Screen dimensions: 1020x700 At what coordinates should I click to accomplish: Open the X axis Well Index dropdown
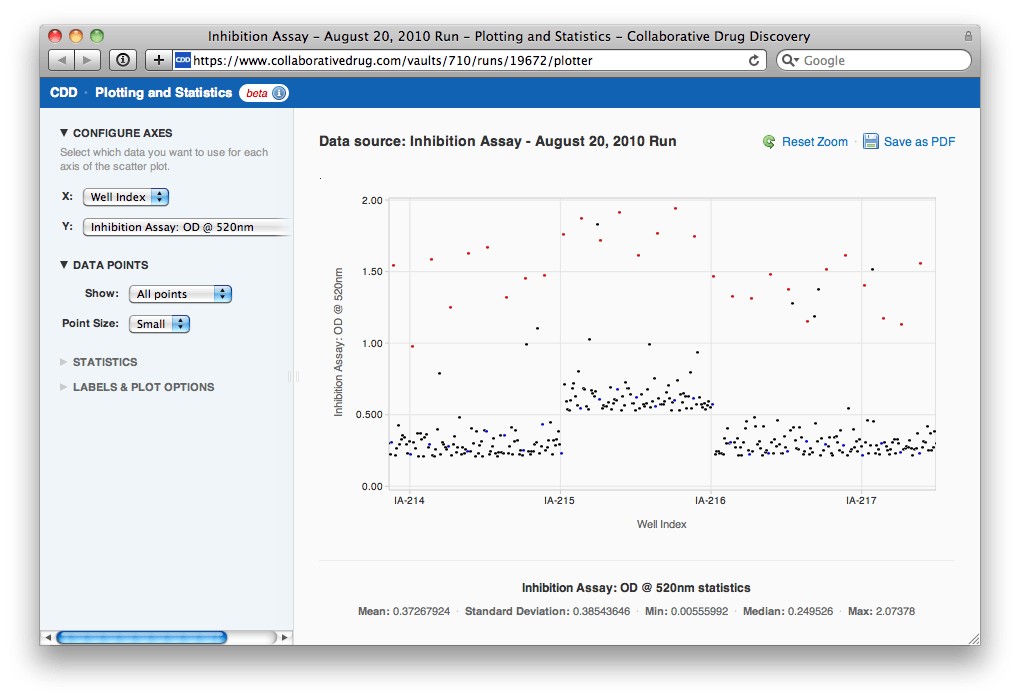coord(126,196)
